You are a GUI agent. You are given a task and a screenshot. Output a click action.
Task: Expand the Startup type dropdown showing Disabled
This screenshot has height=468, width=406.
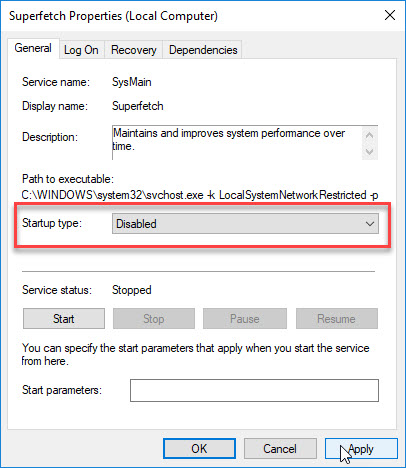click(245, 224)
